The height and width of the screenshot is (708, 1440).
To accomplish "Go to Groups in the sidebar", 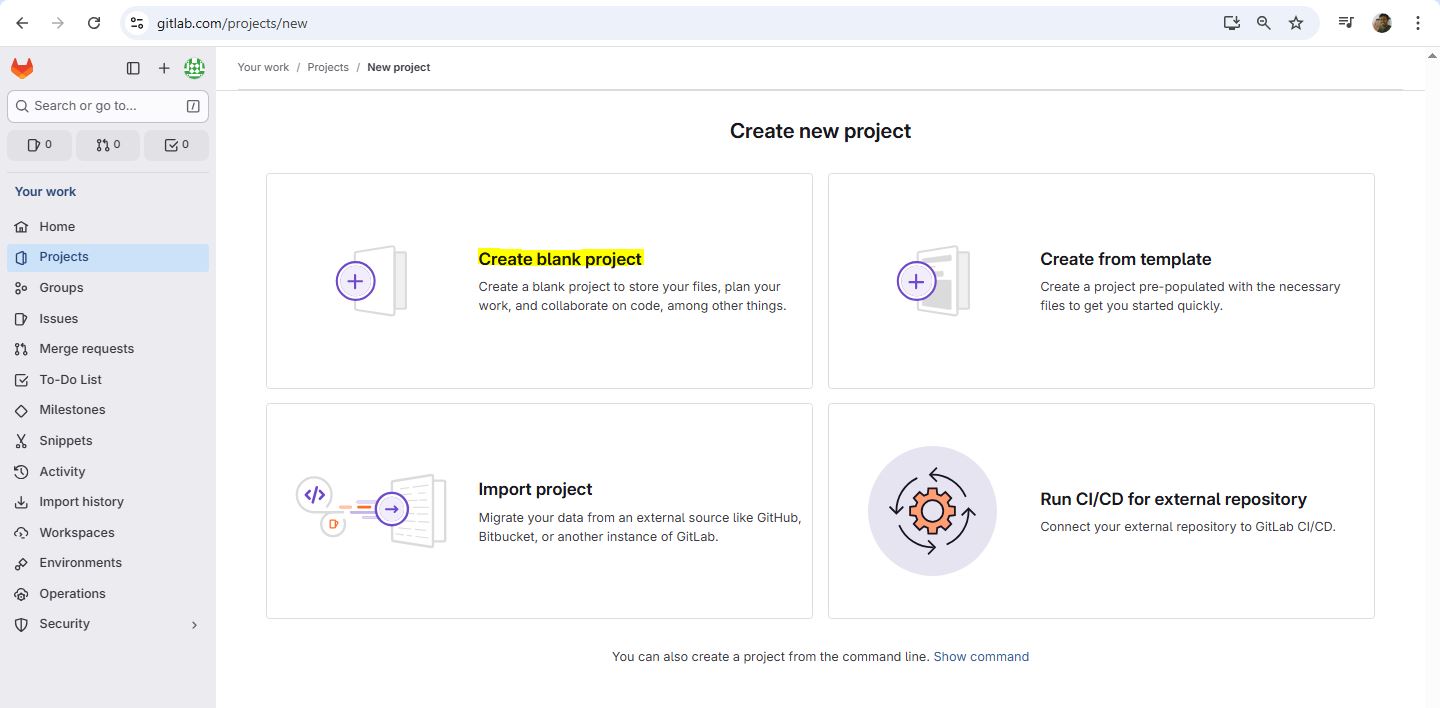I will click(61, 288).
